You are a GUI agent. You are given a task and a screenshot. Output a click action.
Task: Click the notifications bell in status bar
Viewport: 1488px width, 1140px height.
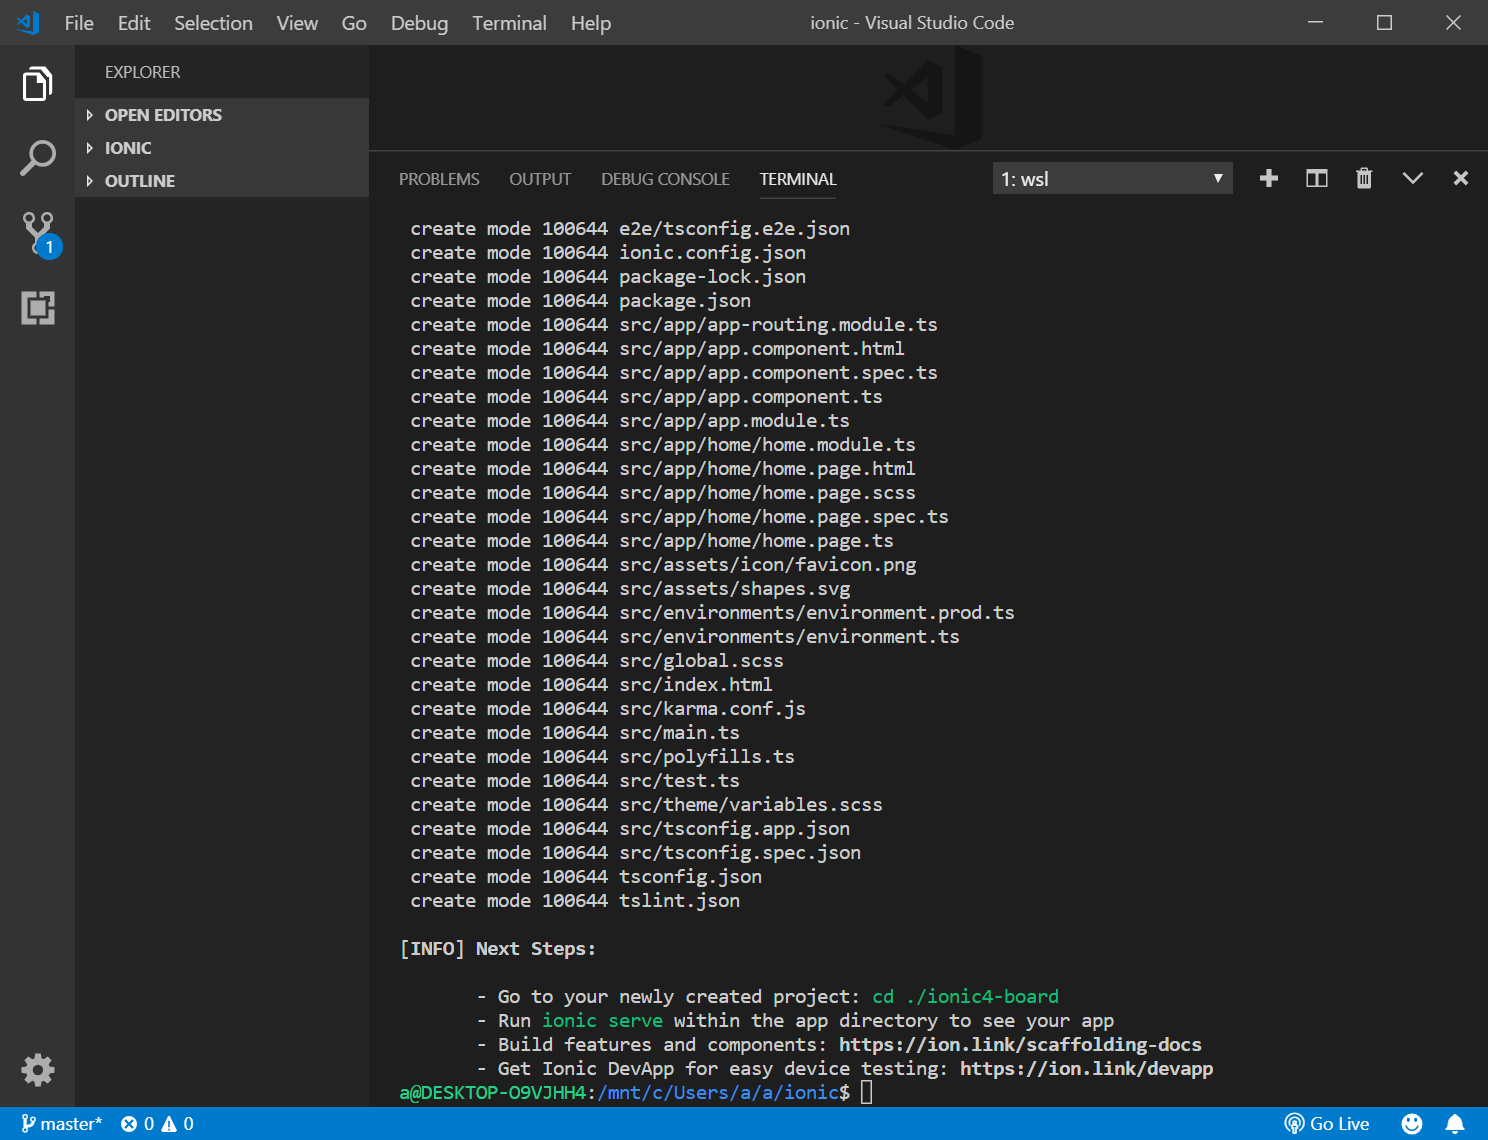(x=1455, y=1124)
